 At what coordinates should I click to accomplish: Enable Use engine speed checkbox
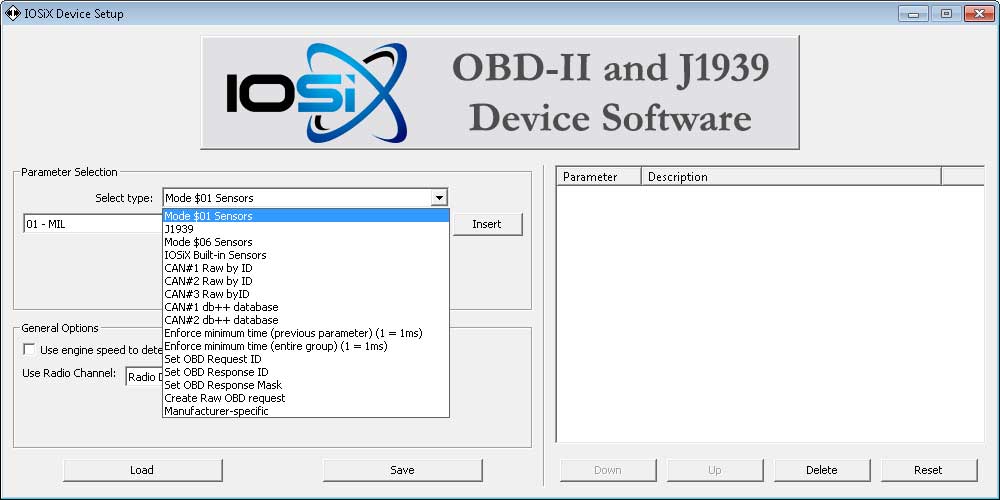coord(29,349)
